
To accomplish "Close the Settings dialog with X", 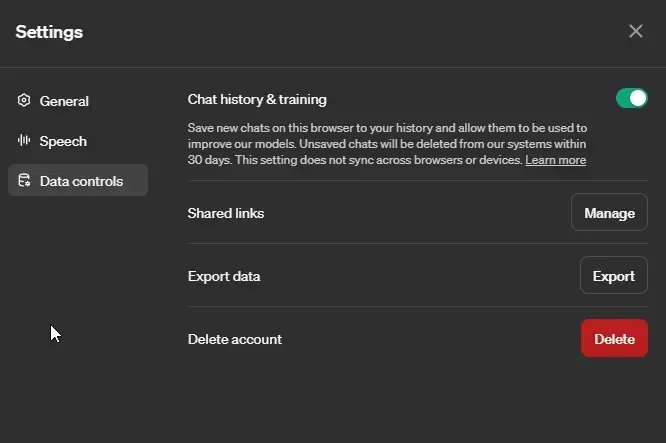I will pos(635,31).
